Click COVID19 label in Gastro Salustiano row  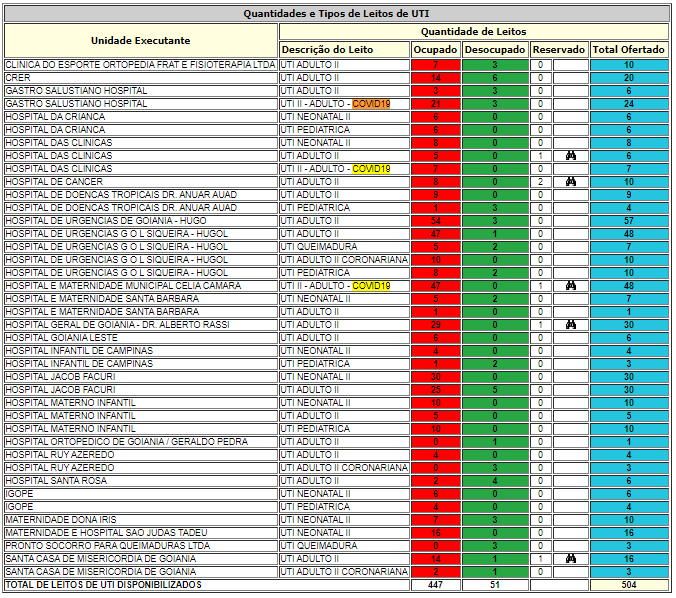pyautogui.click(x=371, y=104)
